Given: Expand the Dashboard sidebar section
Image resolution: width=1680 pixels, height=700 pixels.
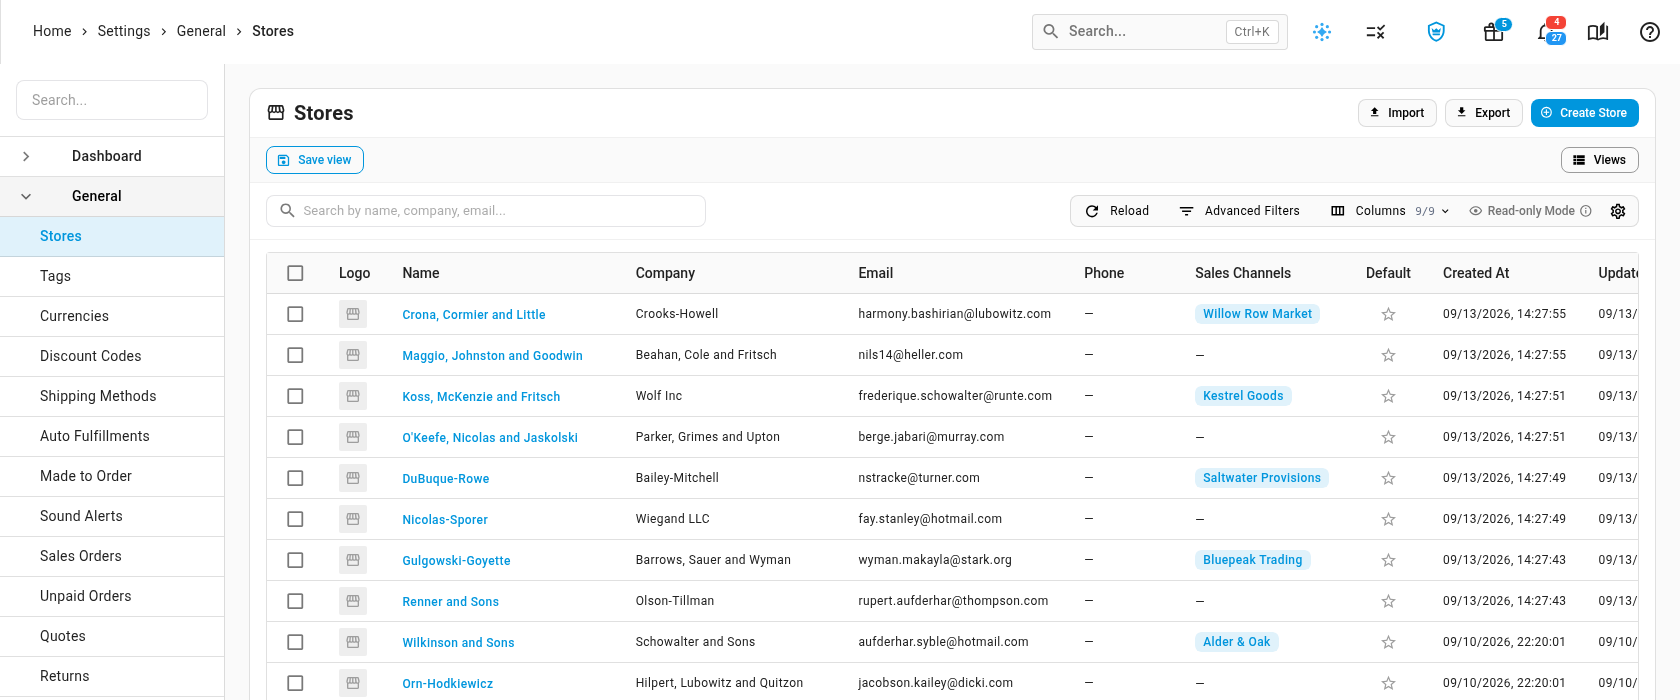Looking at the screenshot, I should point(26,156).
